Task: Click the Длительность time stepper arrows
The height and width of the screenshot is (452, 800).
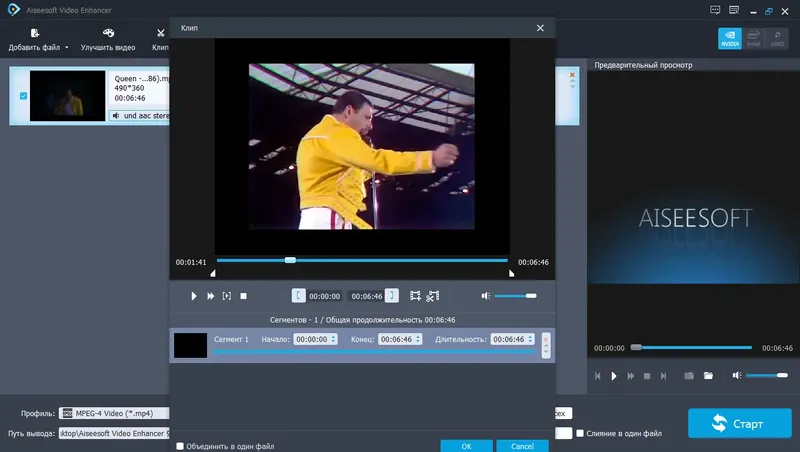Action: (531, 339)
